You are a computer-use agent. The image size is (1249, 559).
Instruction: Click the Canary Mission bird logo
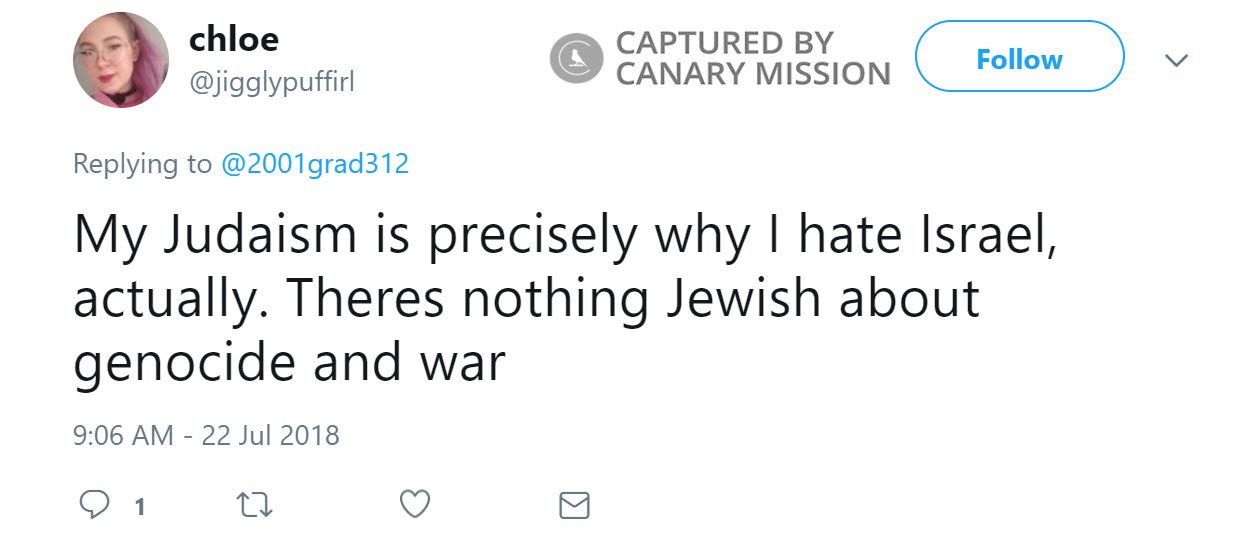576,59
